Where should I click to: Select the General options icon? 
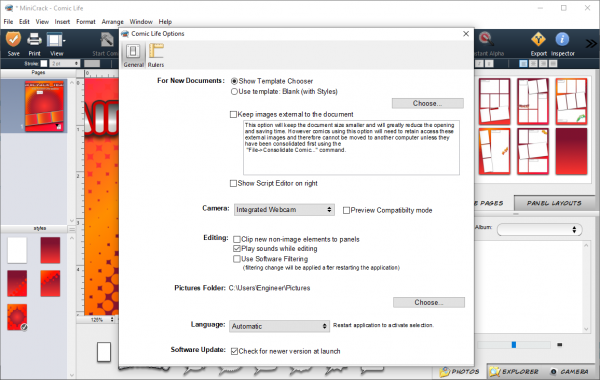[133, 55]
